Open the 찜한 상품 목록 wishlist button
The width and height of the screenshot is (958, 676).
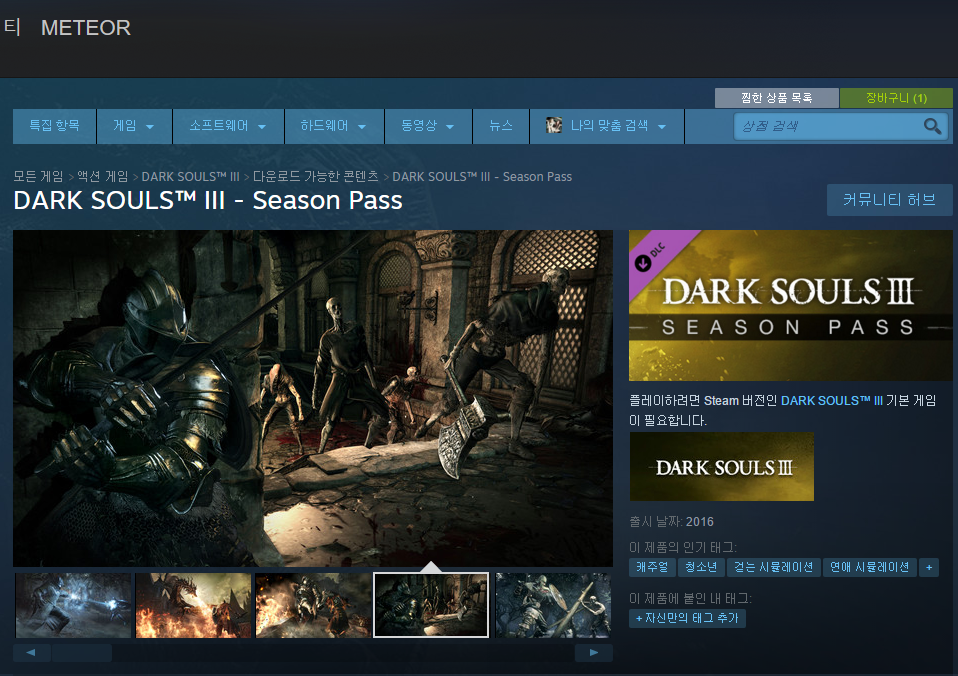click(x=777, y=98)
